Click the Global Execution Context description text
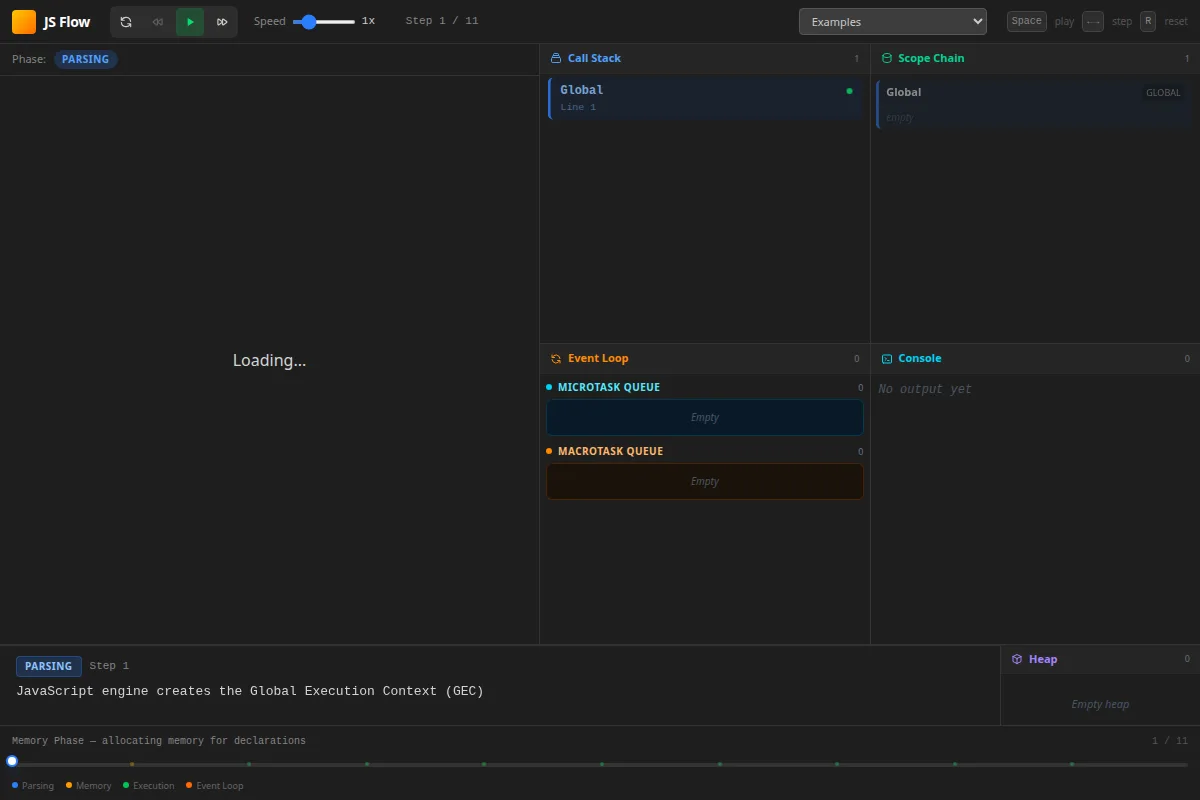1200x800 pixels. [x=250, y=691]
